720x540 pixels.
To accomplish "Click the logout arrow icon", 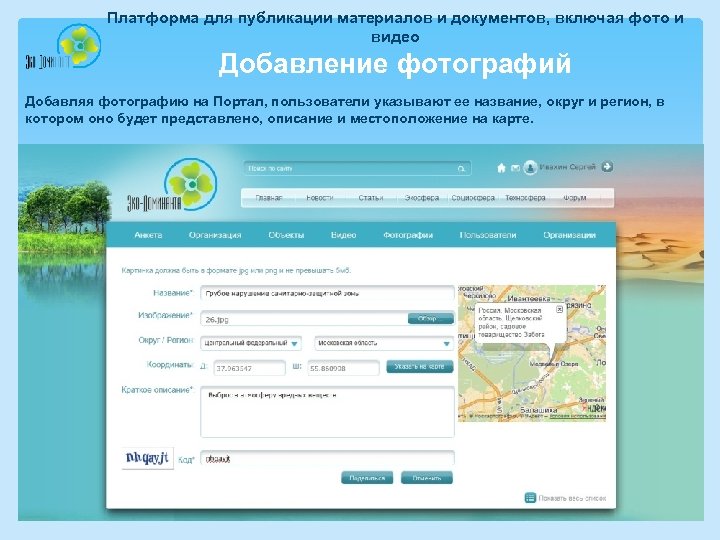I will click(x=607, y=167).
